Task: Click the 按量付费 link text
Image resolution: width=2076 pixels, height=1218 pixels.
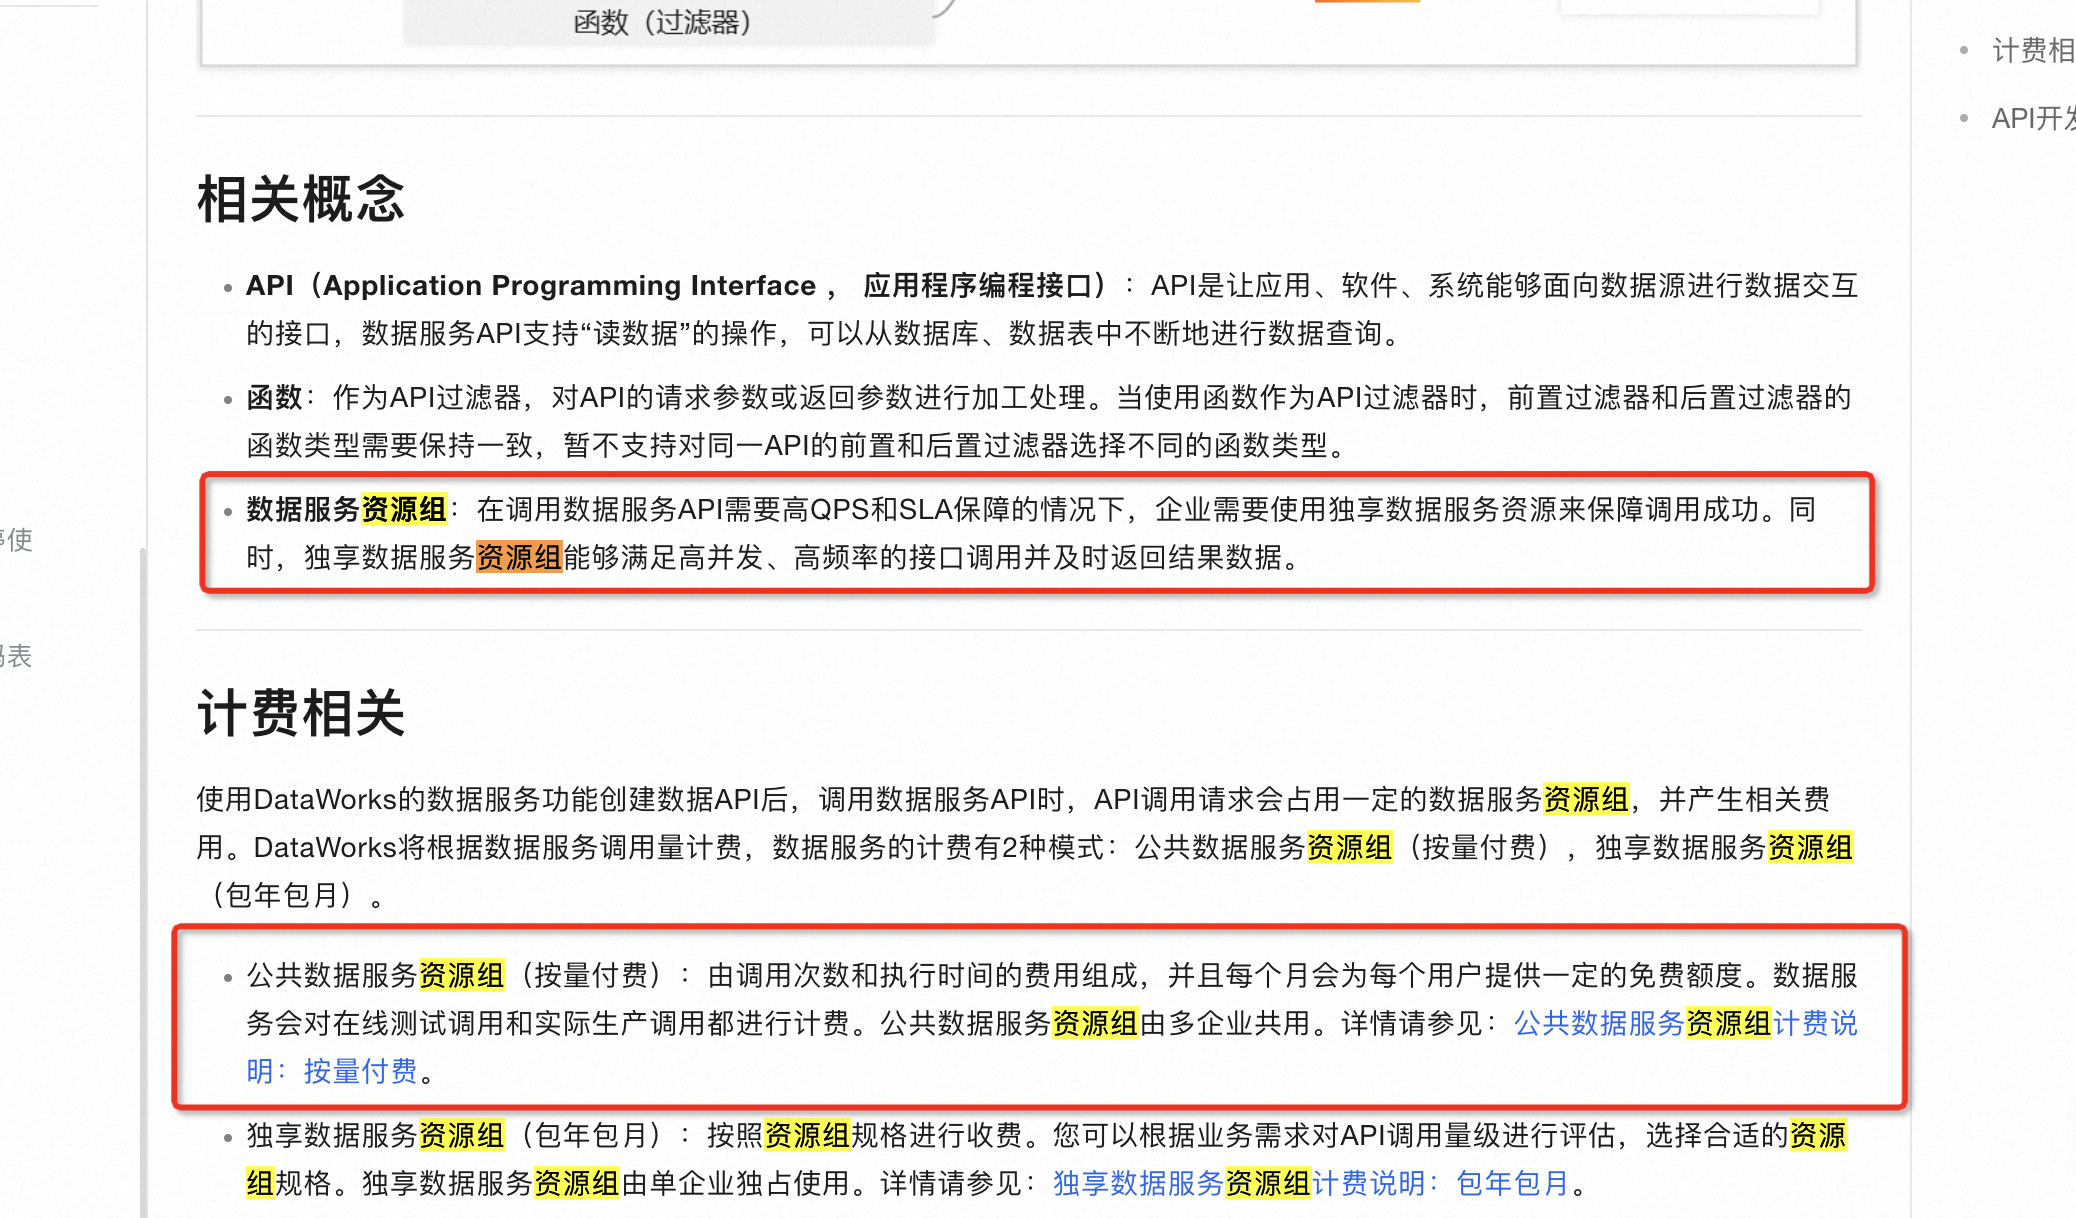Action: [x=360, y=1071]
